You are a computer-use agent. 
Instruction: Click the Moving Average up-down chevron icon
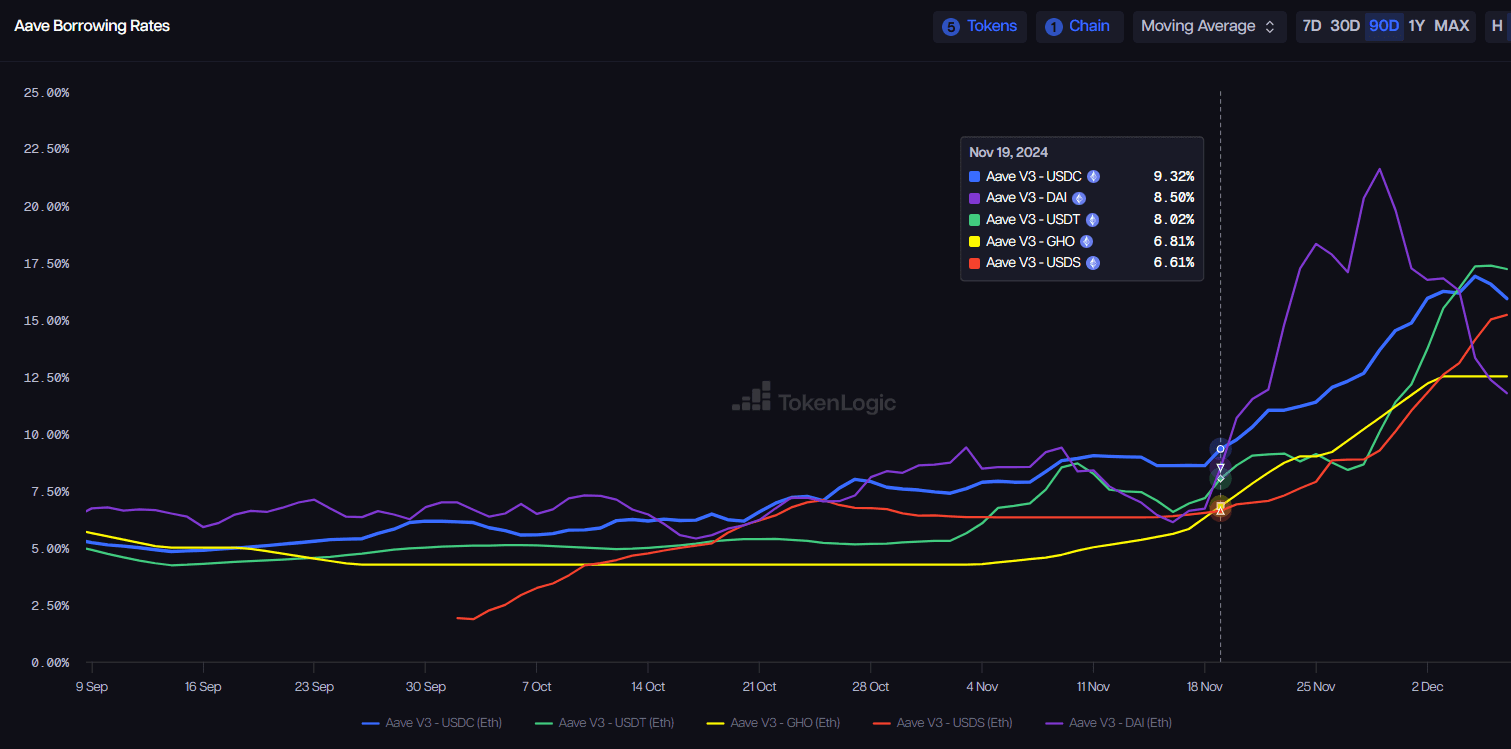coord(1270,27)
